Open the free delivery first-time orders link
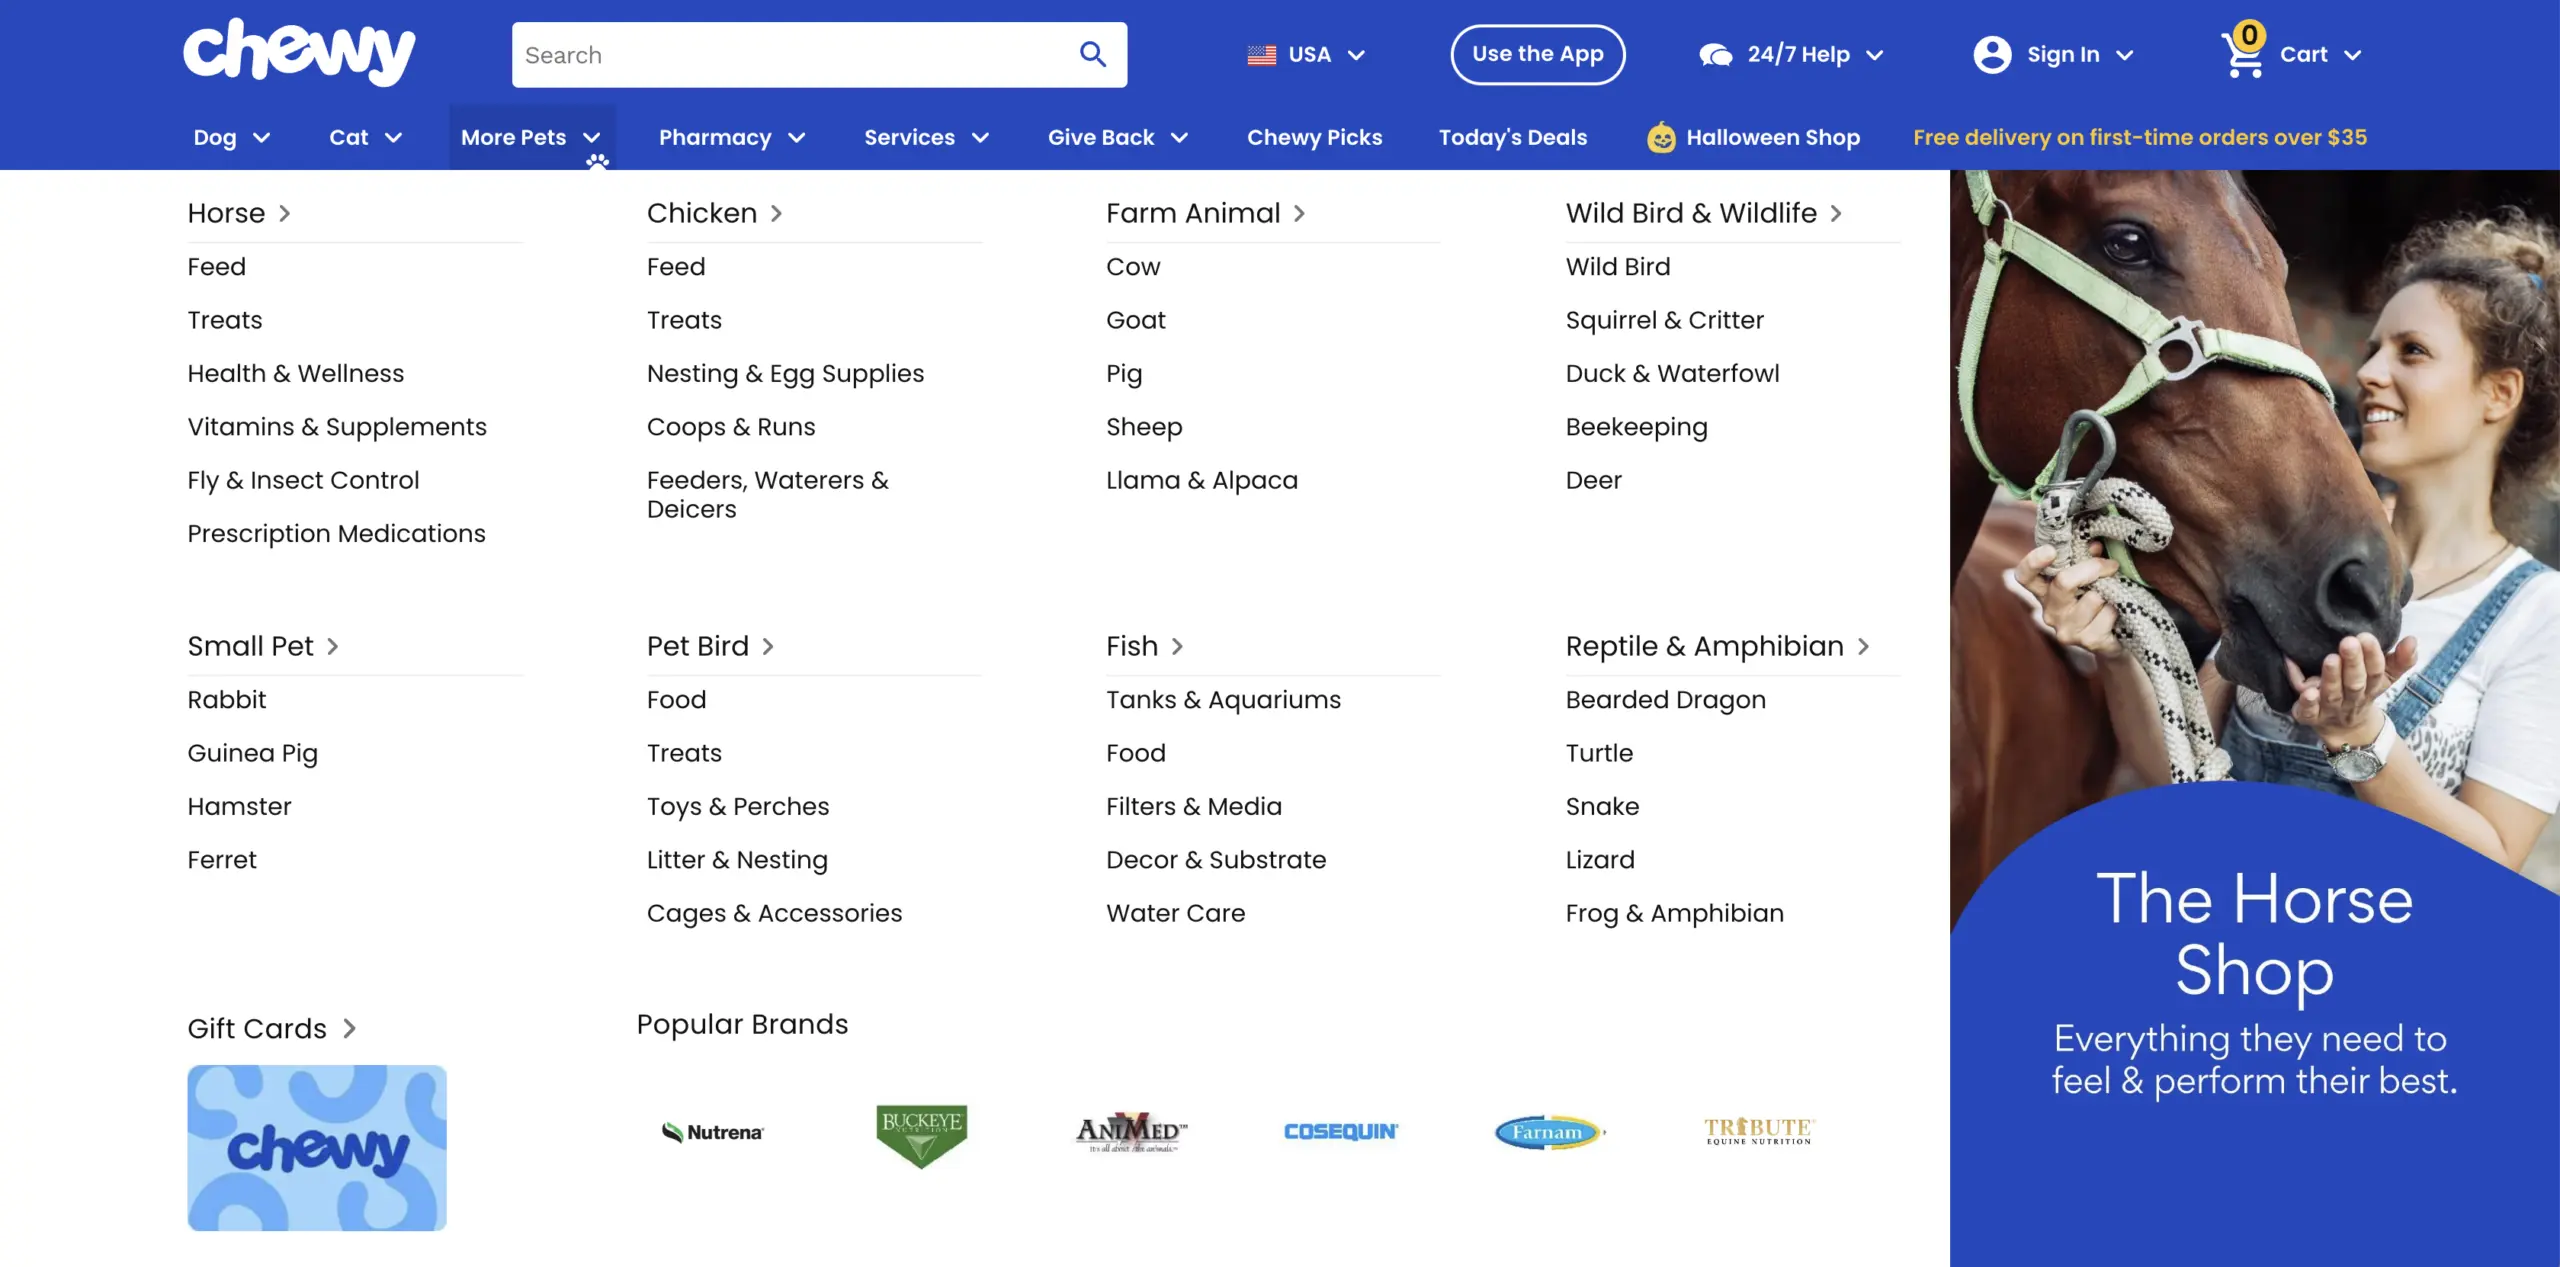The height and width of the screenshot is (1267, 2560). 2139,138
